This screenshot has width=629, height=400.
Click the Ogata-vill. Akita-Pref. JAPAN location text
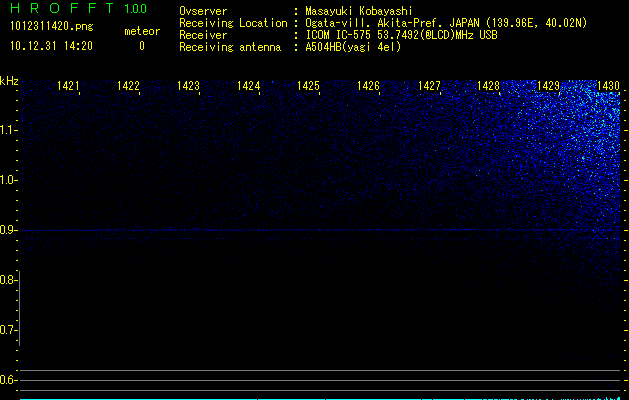point(446,23)
